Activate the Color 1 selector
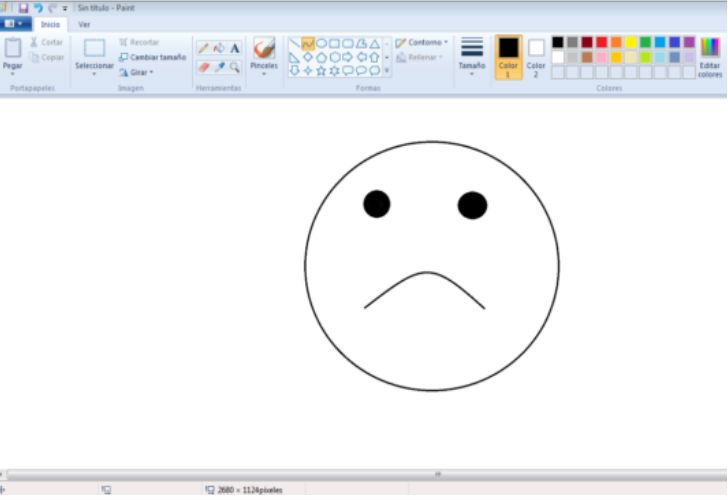Viewport: 728px width, 500px height. 508,57
